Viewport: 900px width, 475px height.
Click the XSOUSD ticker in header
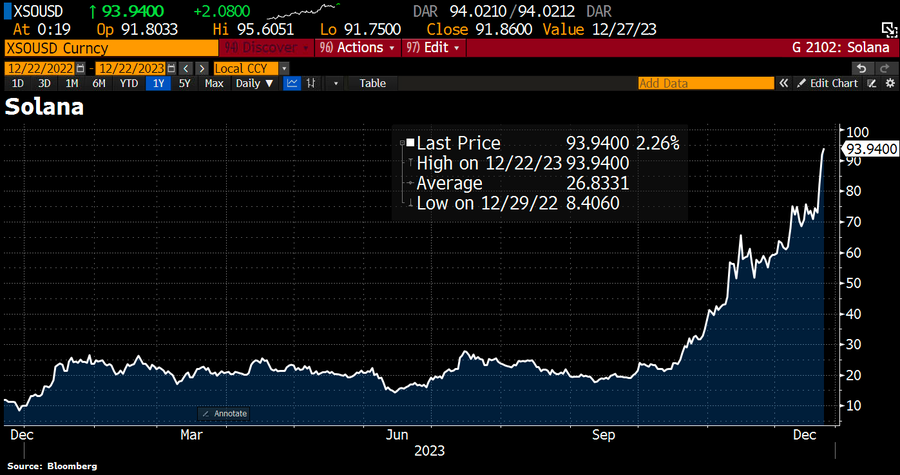tap(38, 11)
